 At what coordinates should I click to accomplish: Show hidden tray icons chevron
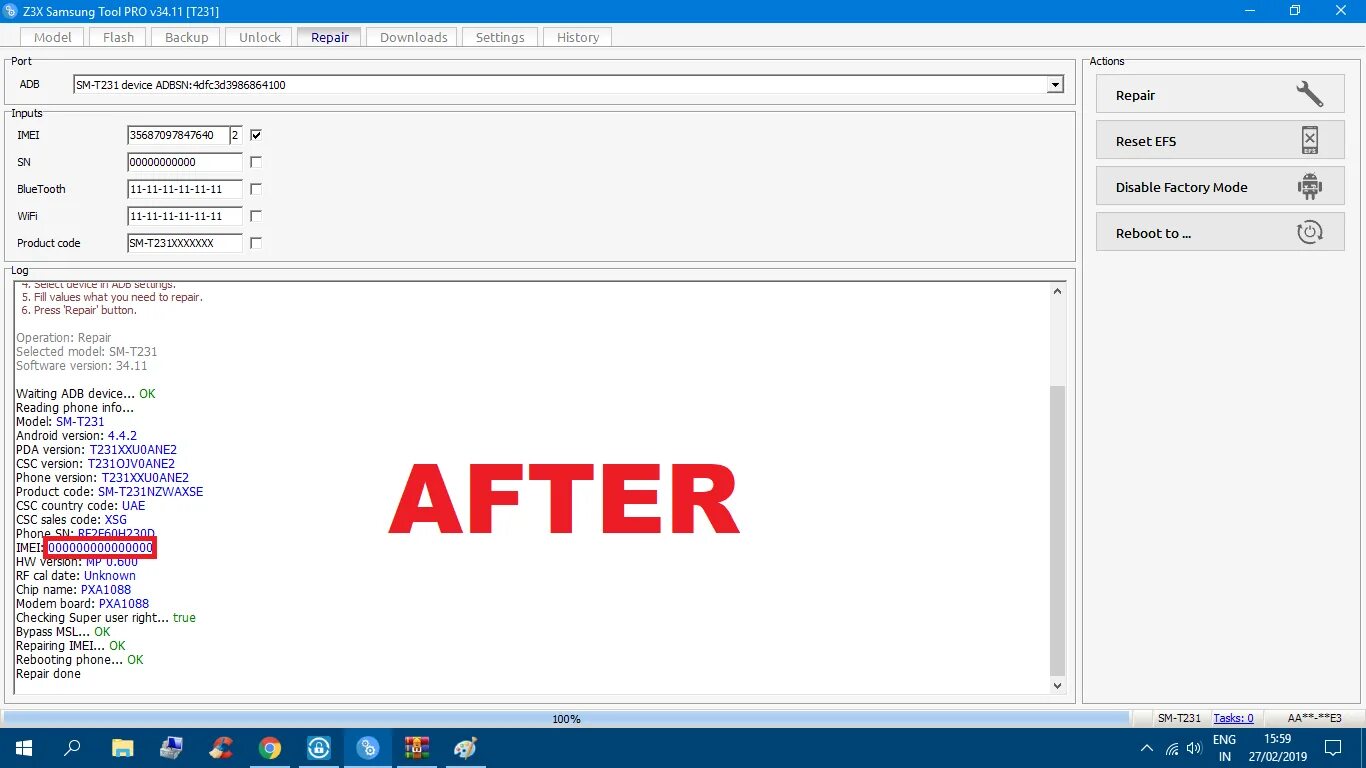(1147, 748)
